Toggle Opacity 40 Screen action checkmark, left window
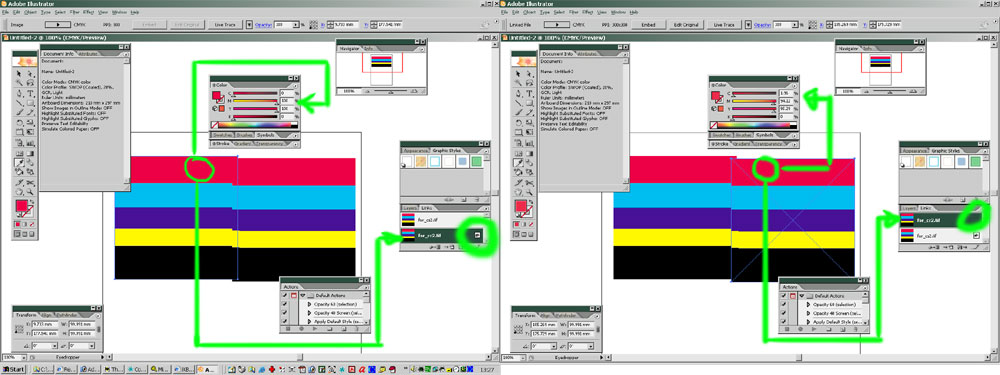This screenshot has width=1000, height=375. point(284,313)
